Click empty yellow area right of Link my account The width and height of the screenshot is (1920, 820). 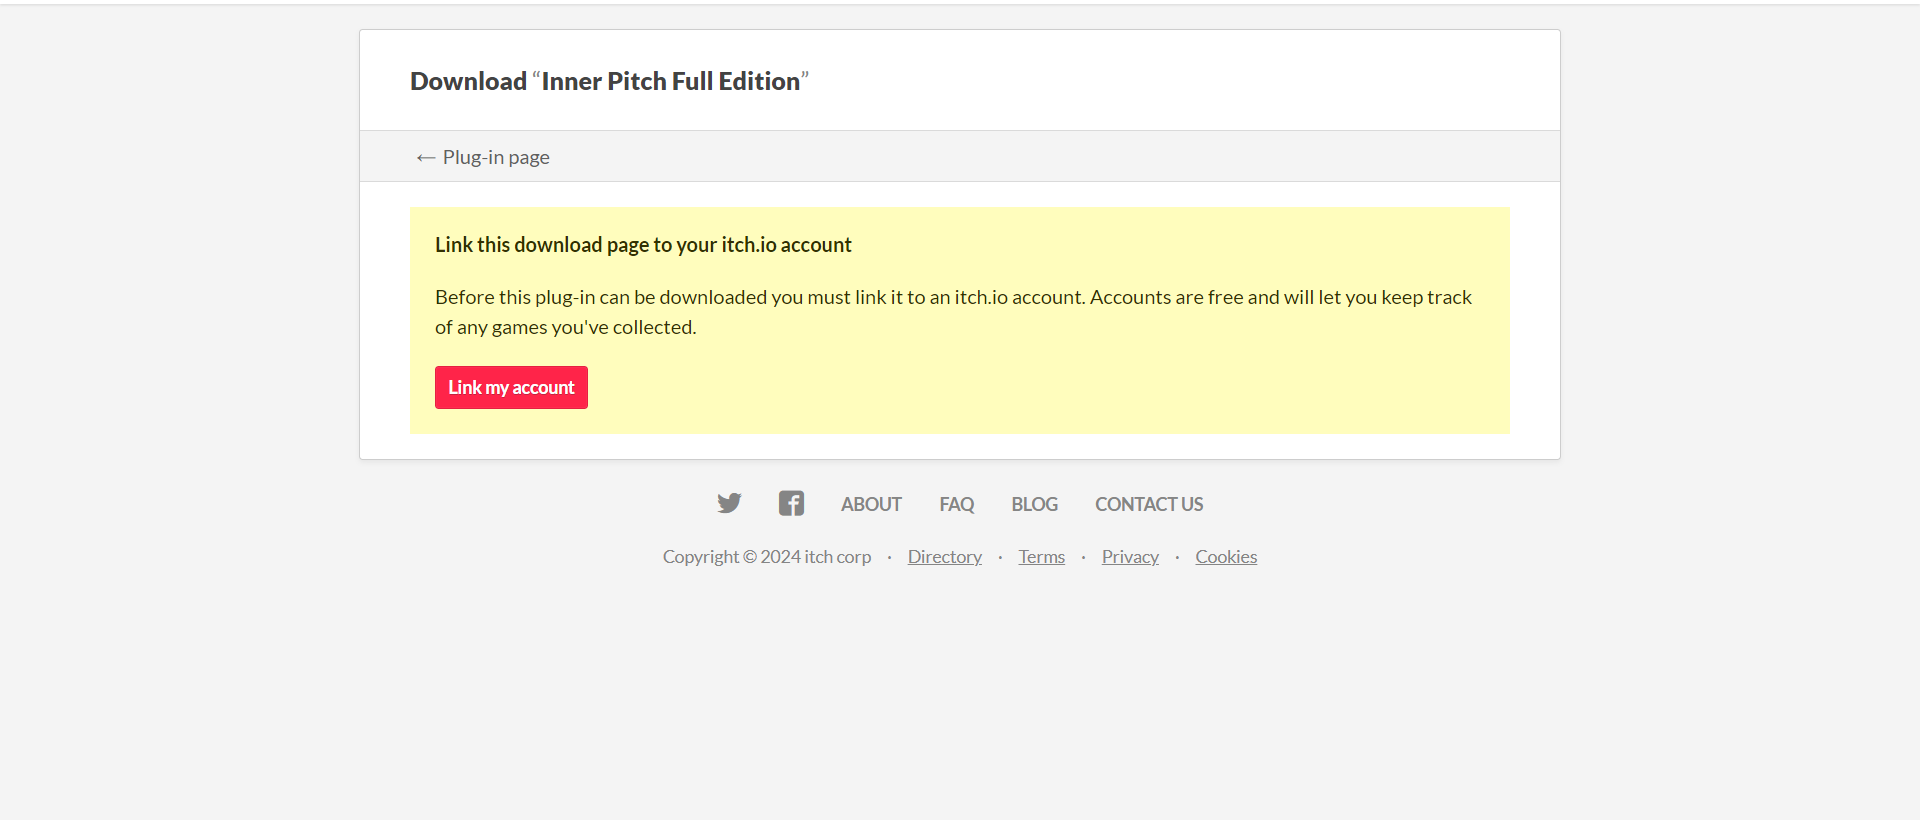[x=1000, y=388]
